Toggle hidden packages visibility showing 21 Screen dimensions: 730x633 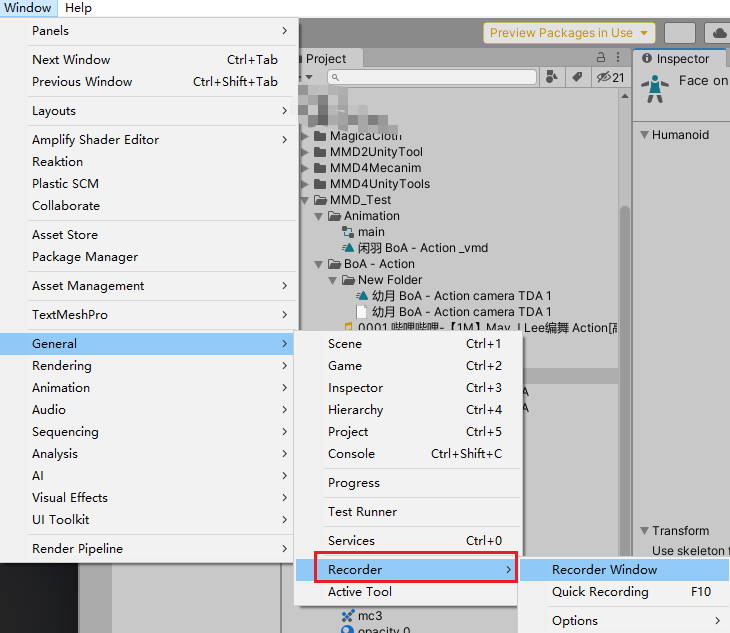click(x=609, y=77)
